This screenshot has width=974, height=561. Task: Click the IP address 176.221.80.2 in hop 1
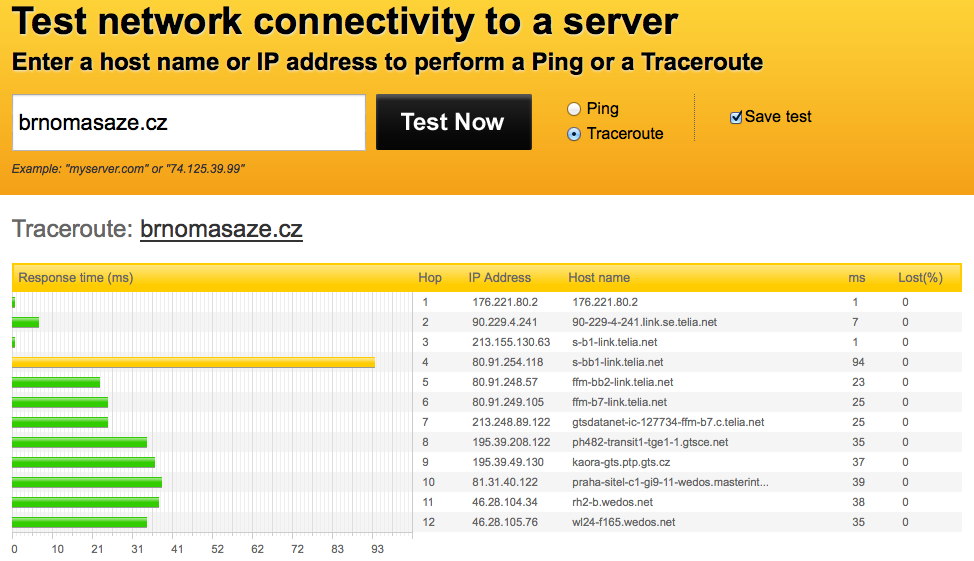(x=505, y=302)
